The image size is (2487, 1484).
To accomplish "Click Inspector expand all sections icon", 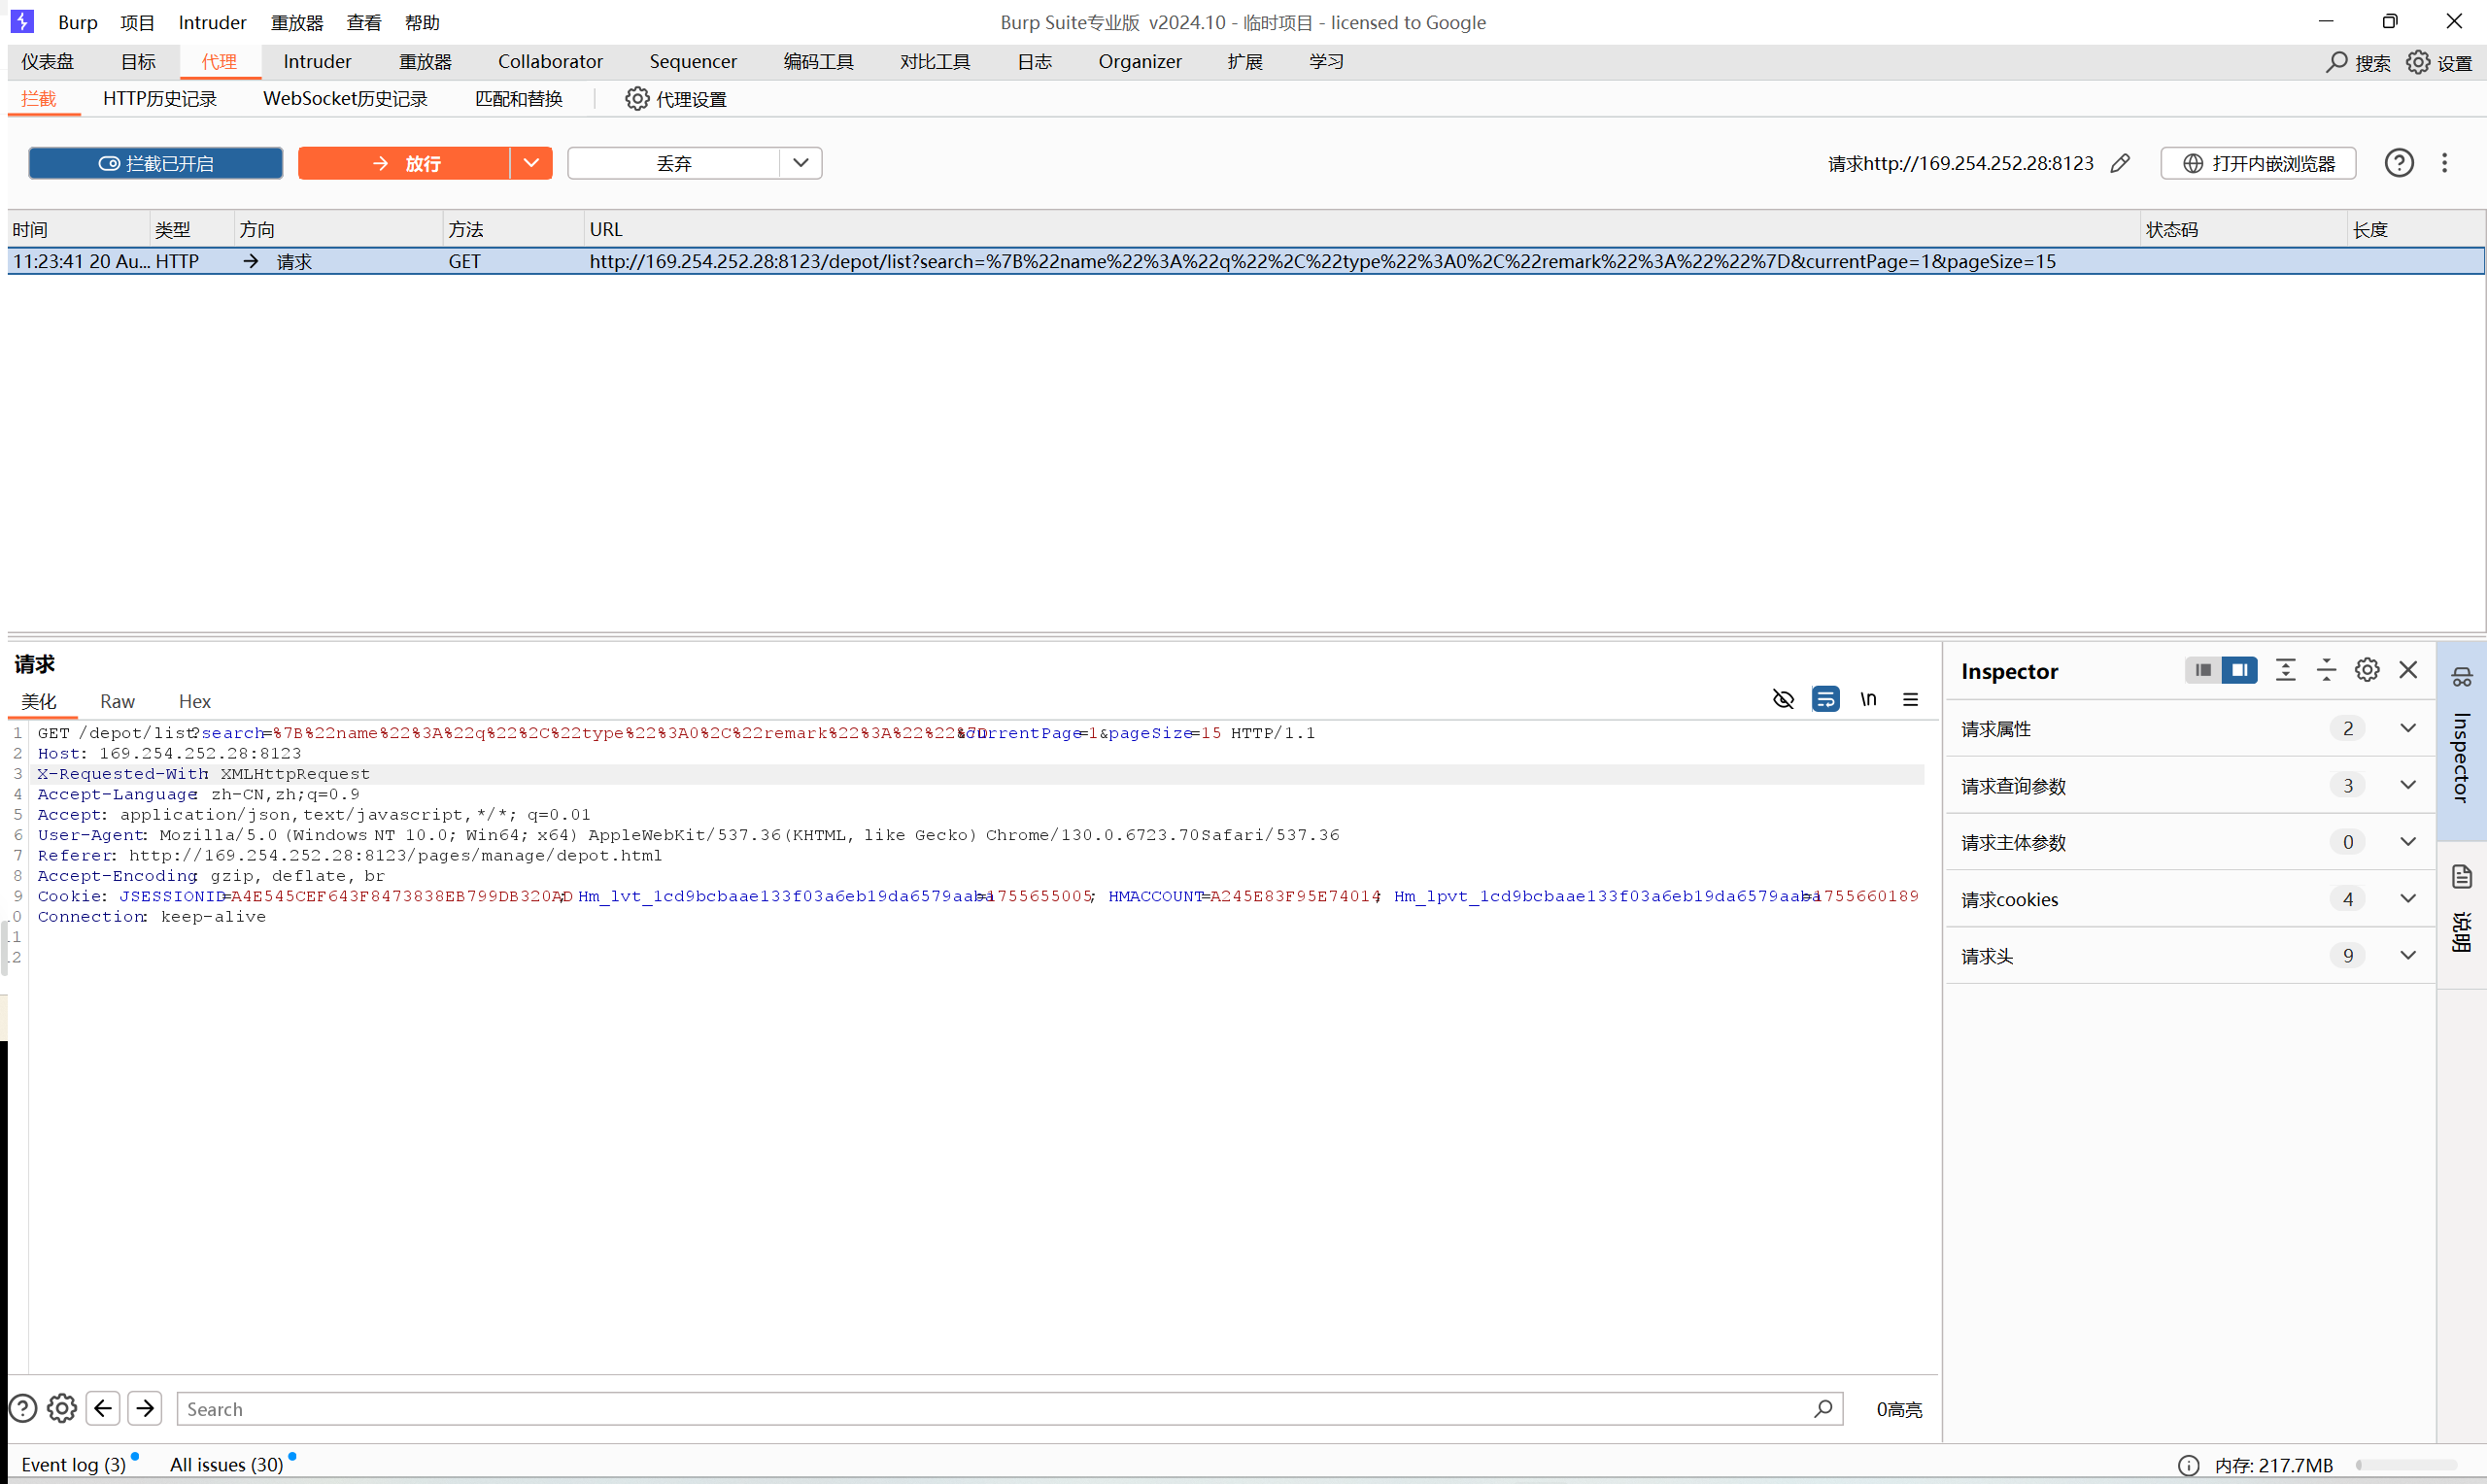I will click(2285, 670).
